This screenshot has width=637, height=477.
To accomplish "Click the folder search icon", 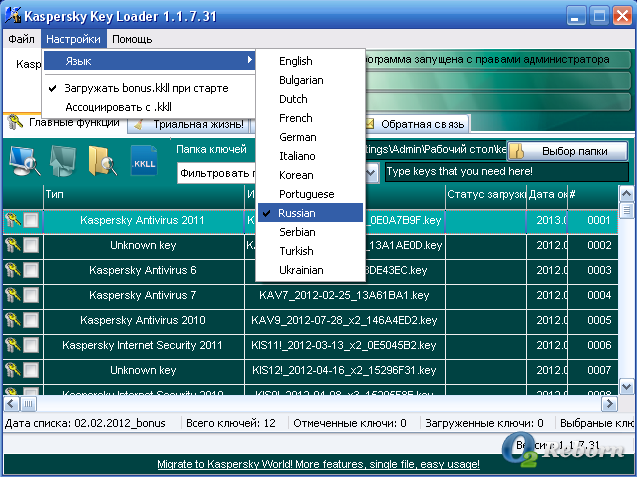I will pos(102,161).
